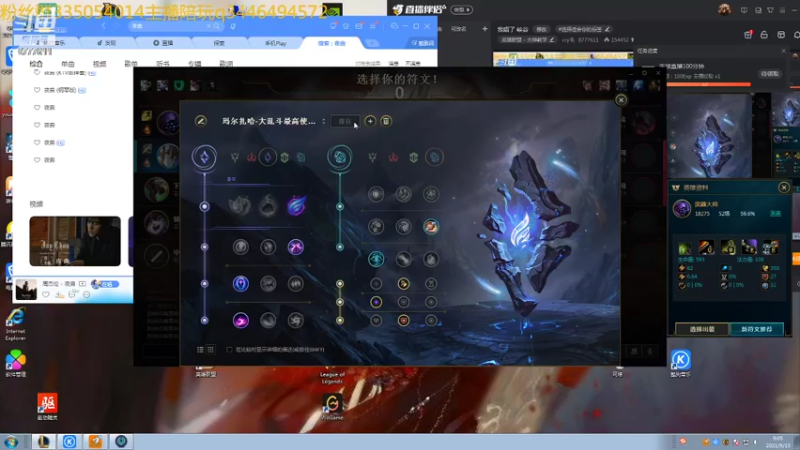The height and width of the screenshot is (450, 800).
Task: Click 选择出装 button in champion panel
Action: (703, 329)
